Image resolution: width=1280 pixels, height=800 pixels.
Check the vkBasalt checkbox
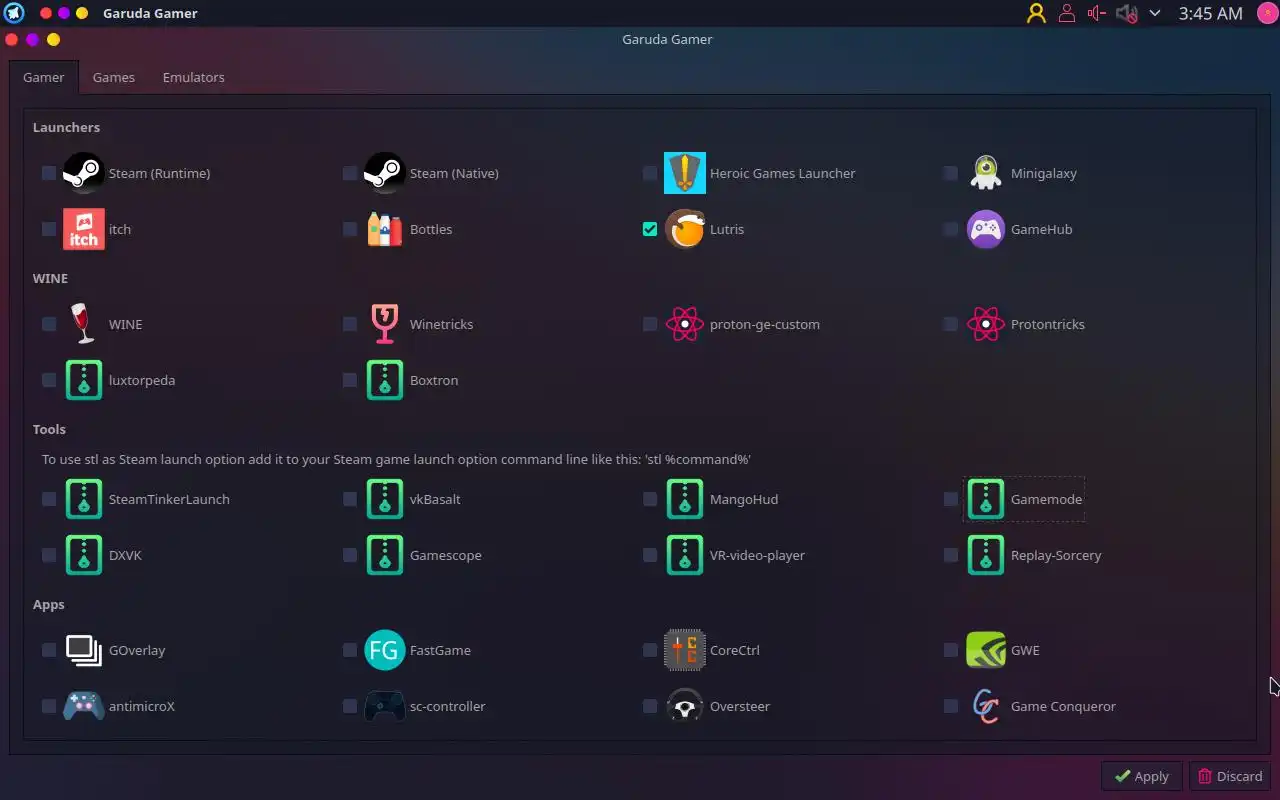coord(350,499)
